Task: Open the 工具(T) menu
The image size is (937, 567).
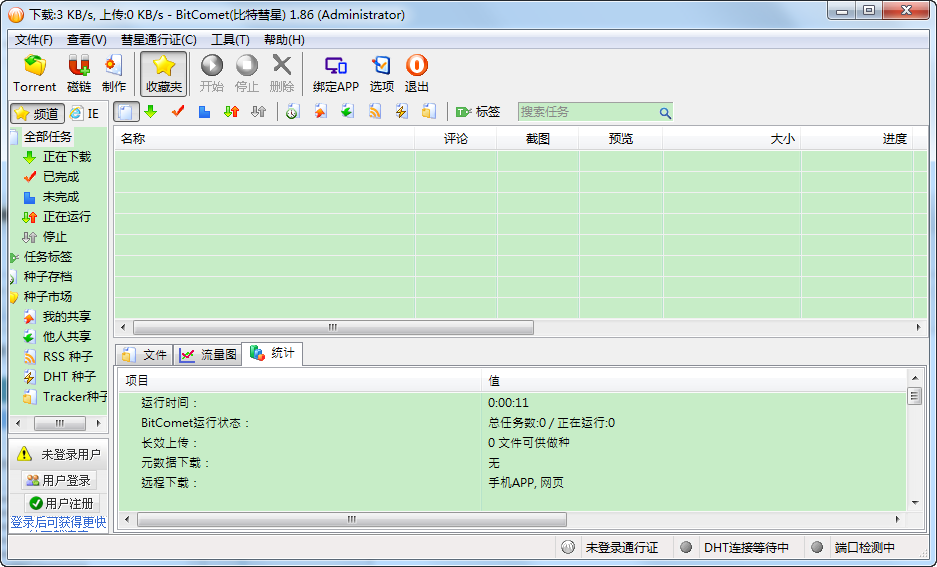Action: tap(230, 40)
